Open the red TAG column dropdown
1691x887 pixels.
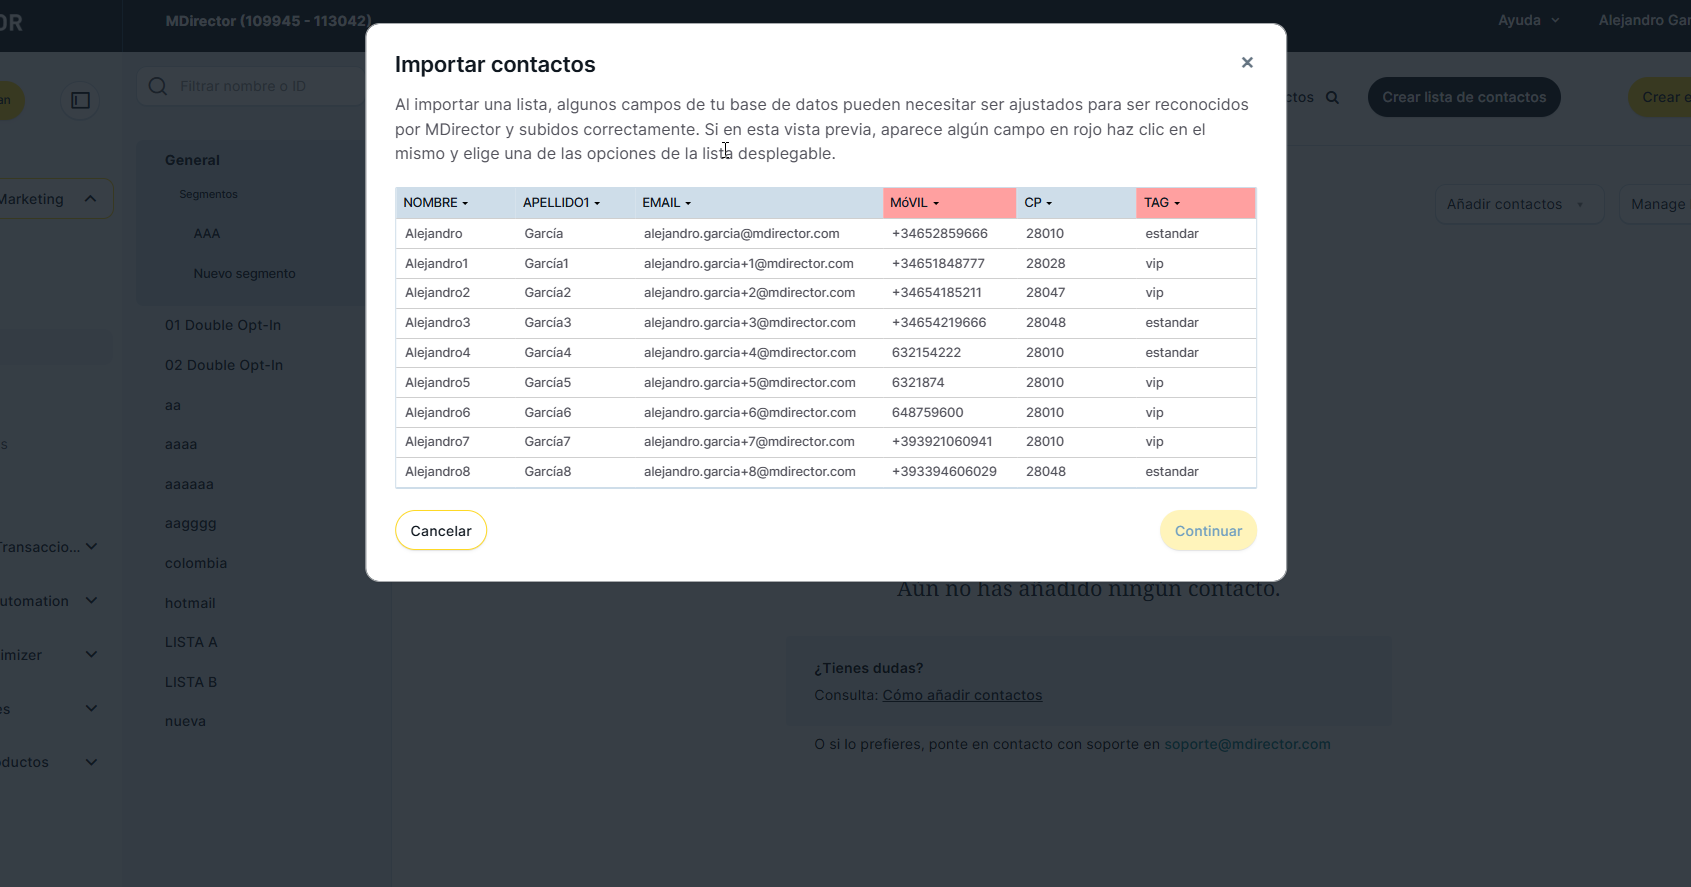pyautogui.click(x=1162, y=203)
